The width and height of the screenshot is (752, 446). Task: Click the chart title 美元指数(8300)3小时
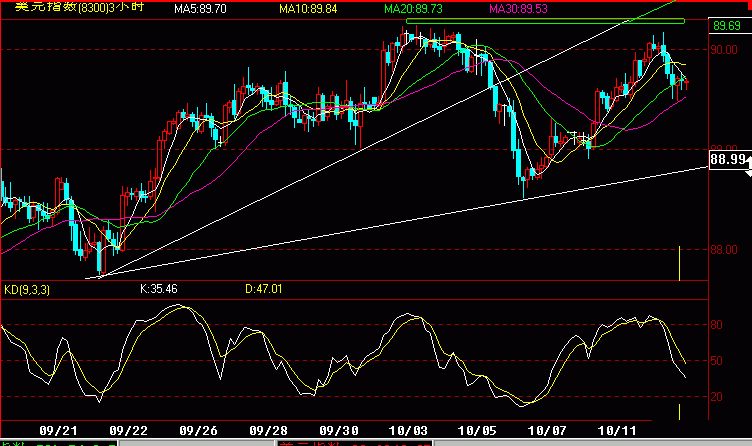click(x=79, y=7)
